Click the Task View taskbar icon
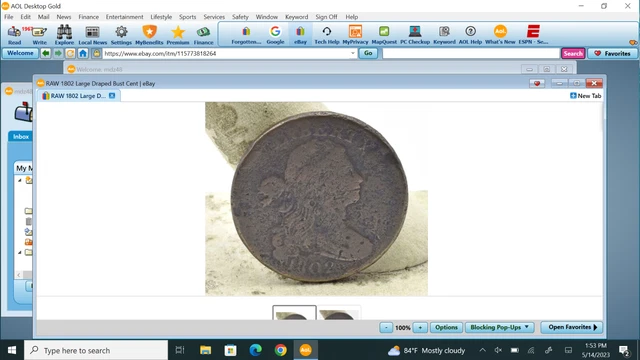 180,350
